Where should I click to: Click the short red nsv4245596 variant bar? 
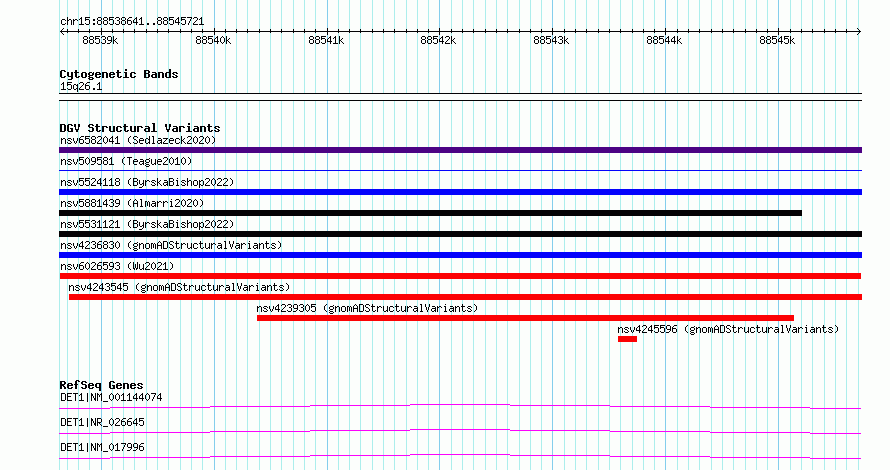click(x=627, y=339)
